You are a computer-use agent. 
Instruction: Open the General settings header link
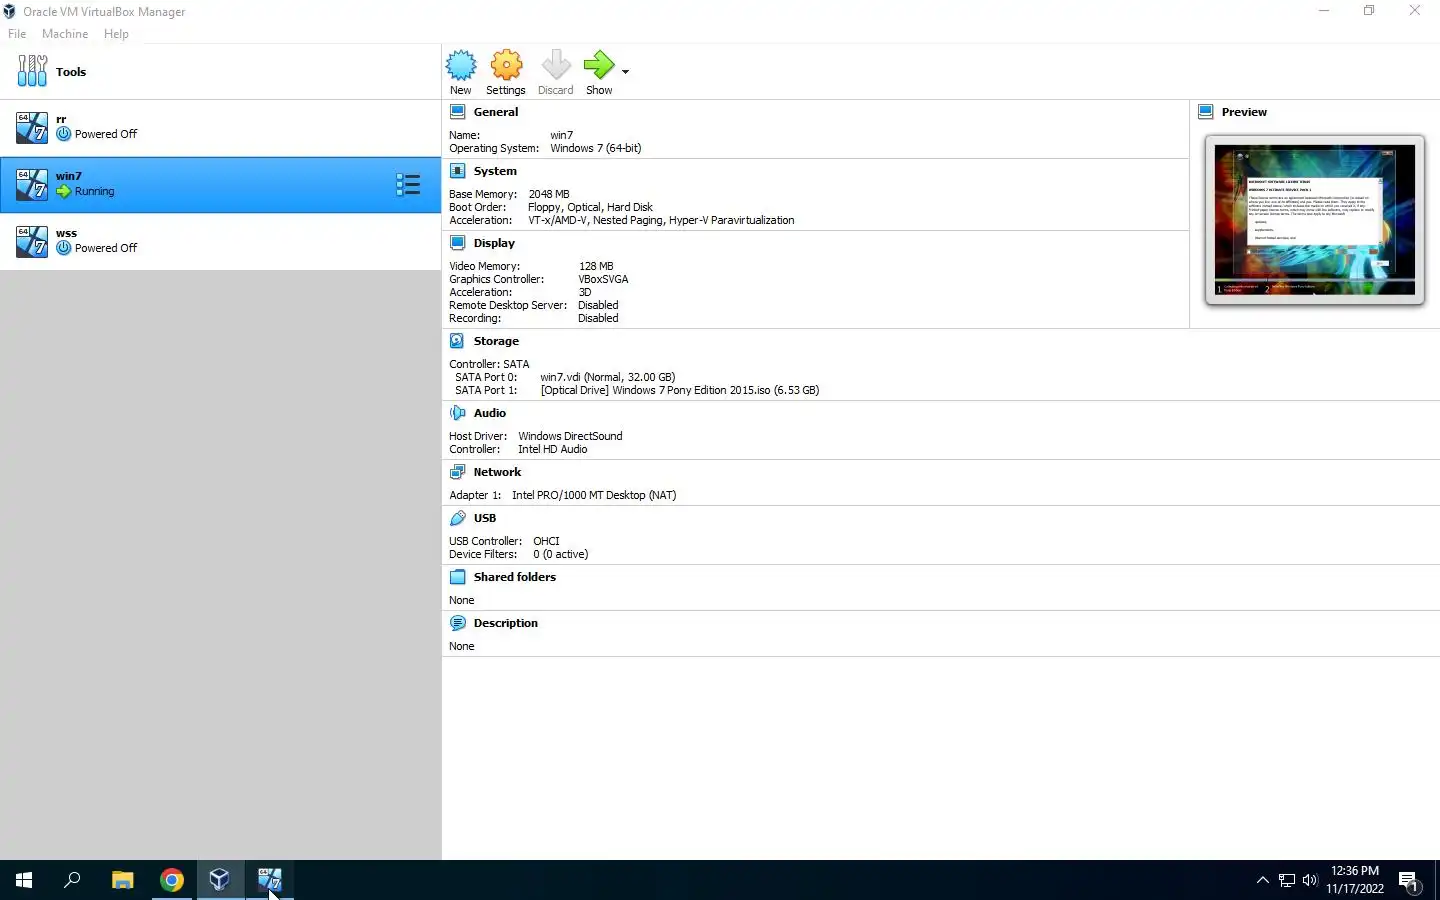click(496, 112)
